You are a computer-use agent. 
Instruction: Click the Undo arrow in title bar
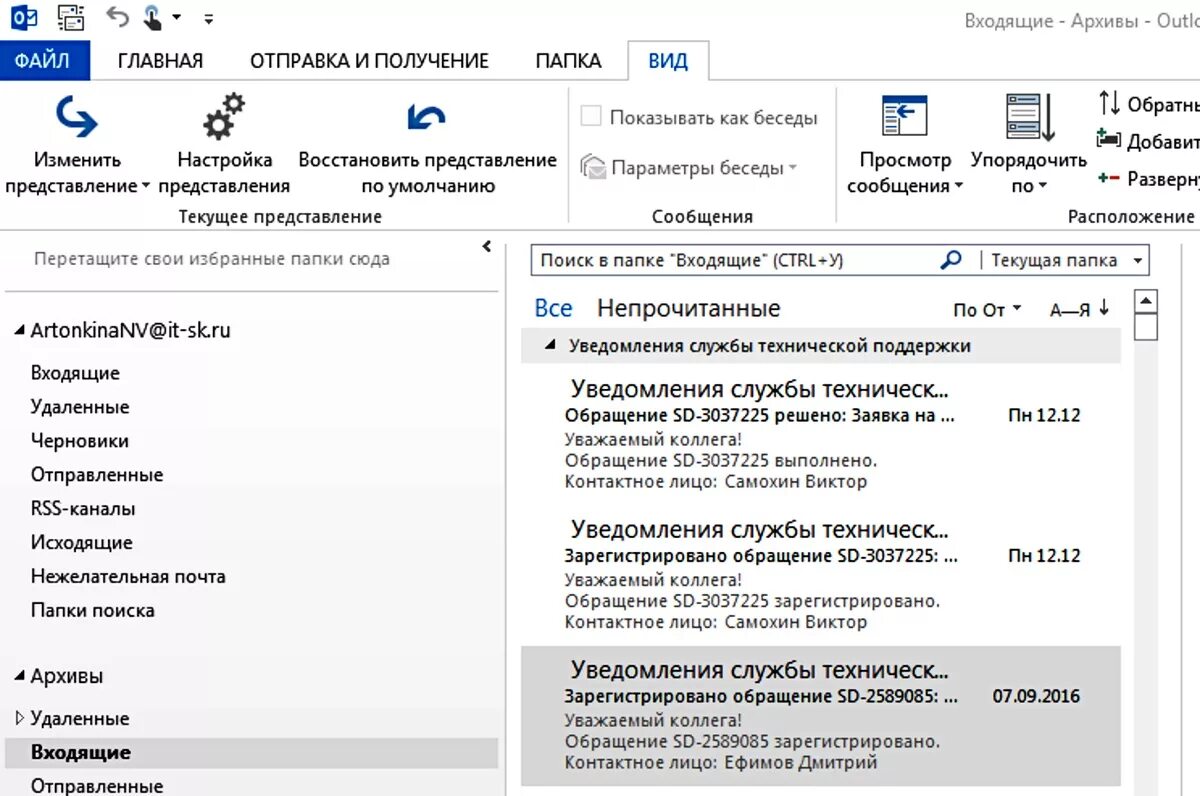click(x=117, y=17)
